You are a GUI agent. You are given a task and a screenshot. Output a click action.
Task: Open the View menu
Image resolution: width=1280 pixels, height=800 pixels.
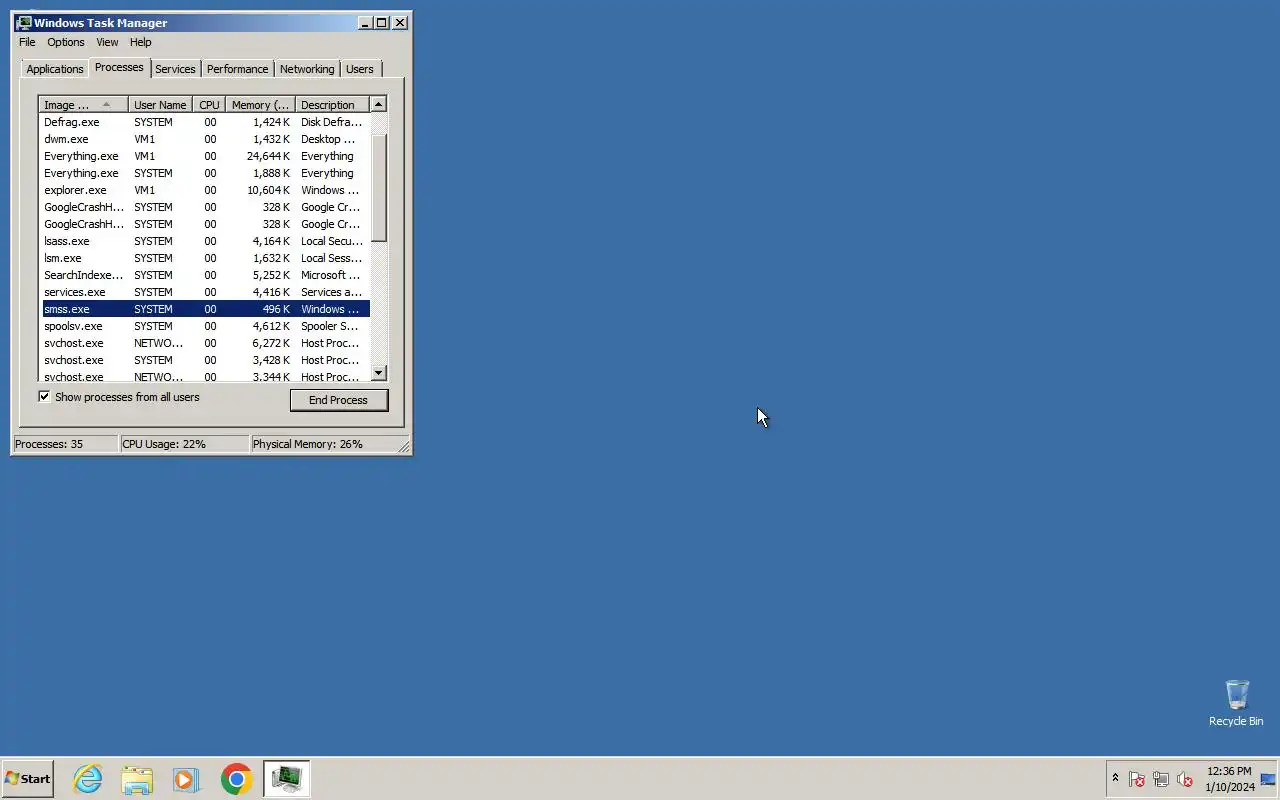click(107, 42)
